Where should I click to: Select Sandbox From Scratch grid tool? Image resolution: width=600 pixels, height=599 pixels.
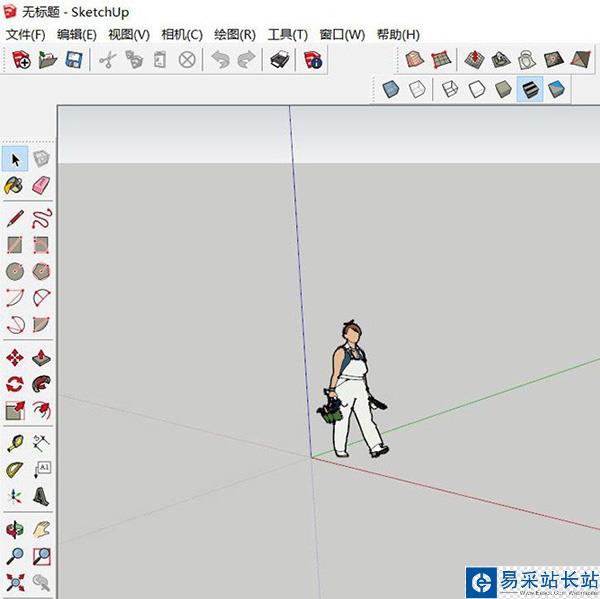[441, 60]
